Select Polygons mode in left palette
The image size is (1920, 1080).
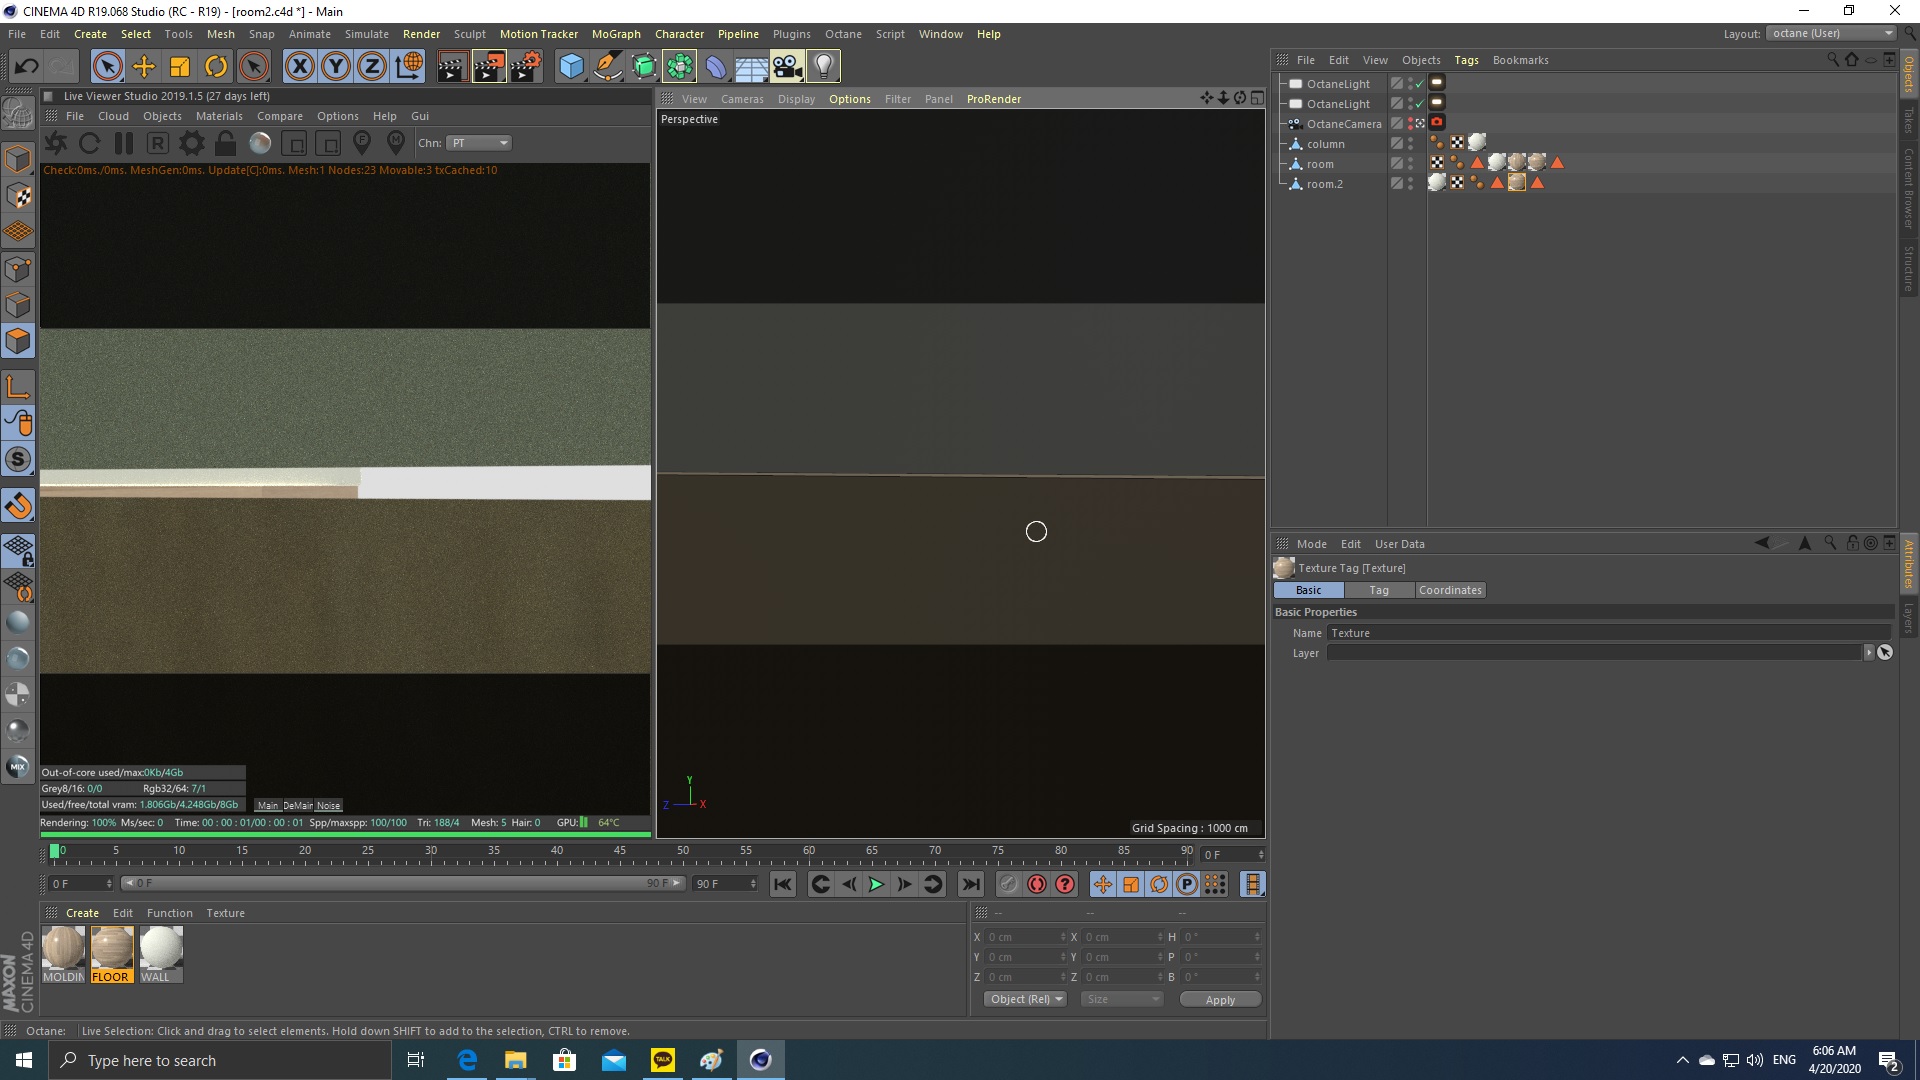(18, 341)
